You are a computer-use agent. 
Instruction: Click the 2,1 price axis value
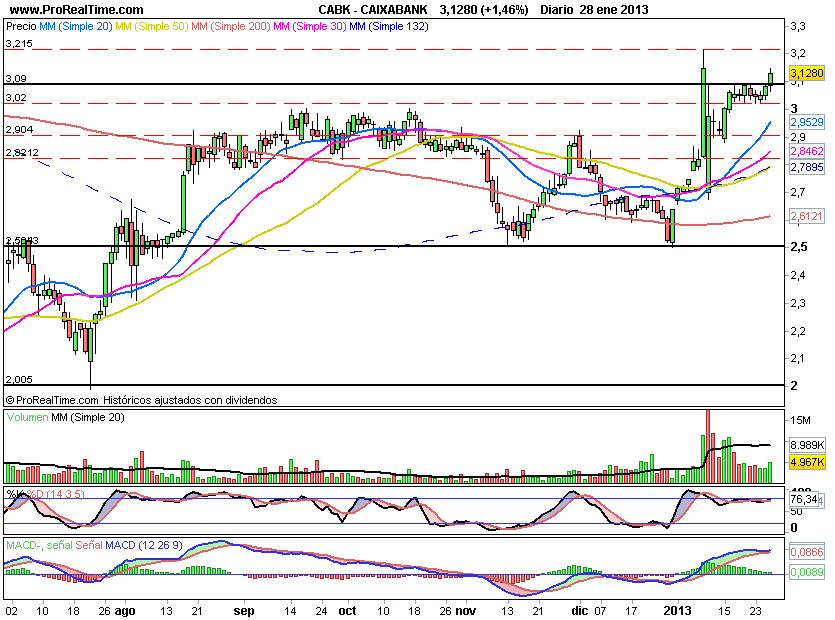[798, 358]
